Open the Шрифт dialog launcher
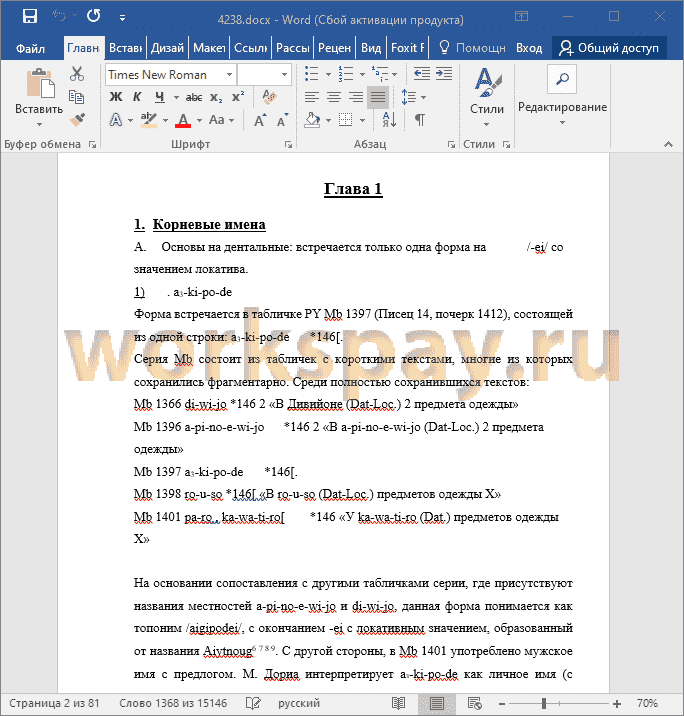 click(288, 144)
